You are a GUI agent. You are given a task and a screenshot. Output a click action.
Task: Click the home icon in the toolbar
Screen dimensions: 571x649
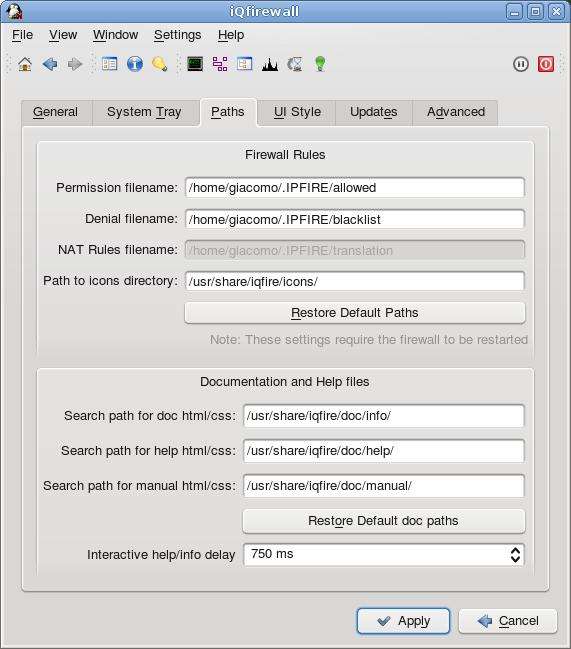pyautogui.click(x=25, y=64)
